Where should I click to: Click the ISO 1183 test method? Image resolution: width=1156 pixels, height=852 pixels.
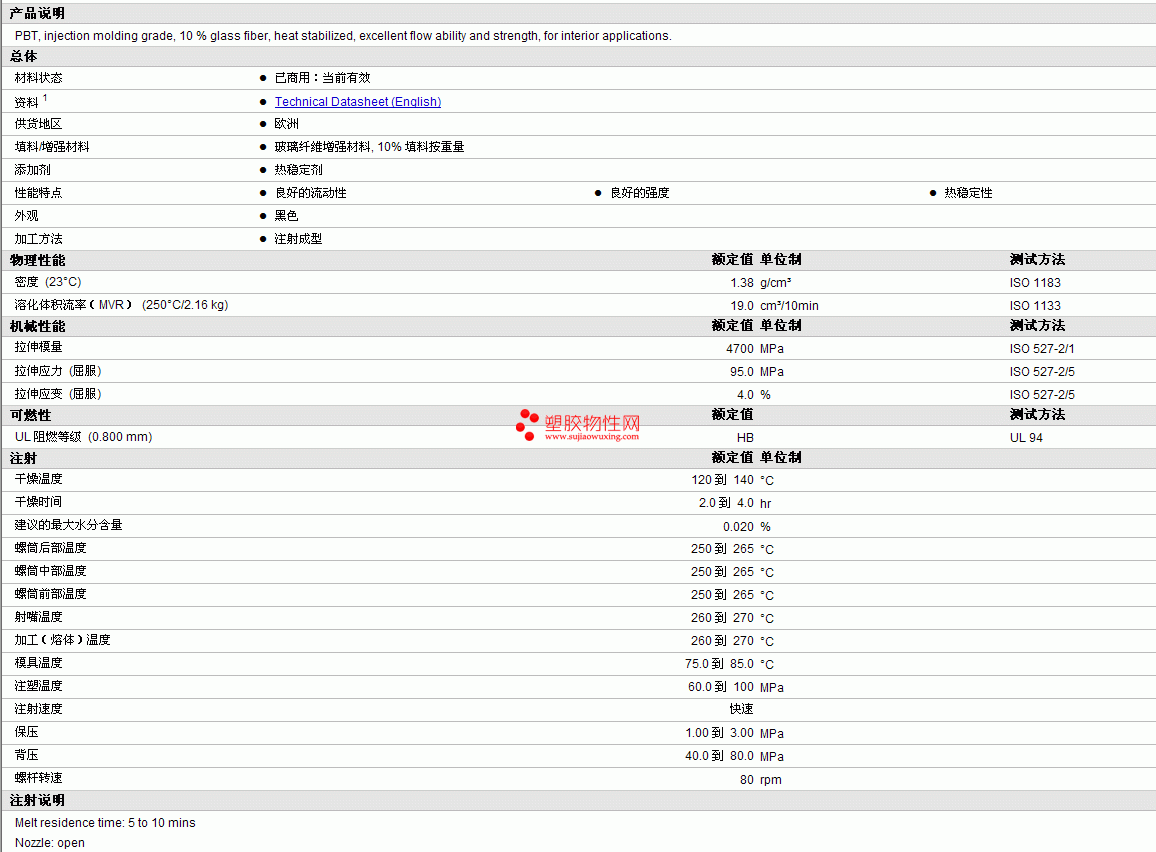pyautogui.click(x=1035, y=283)
